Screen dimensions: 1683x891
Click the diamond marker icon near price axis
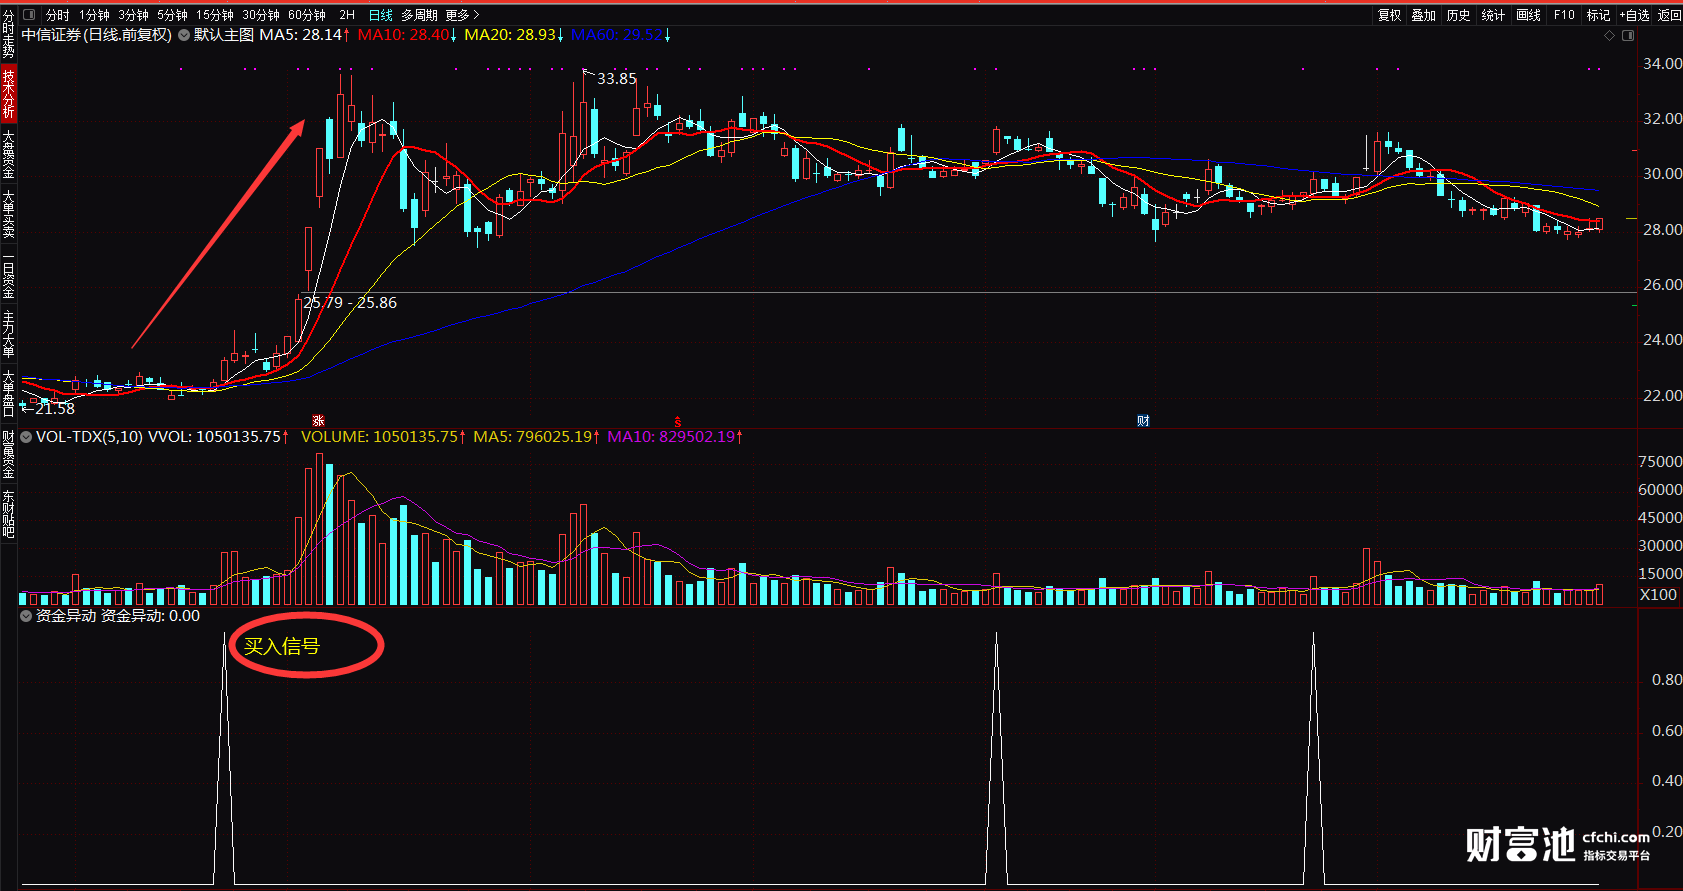pyautogui.click(x=1609, y=36)
